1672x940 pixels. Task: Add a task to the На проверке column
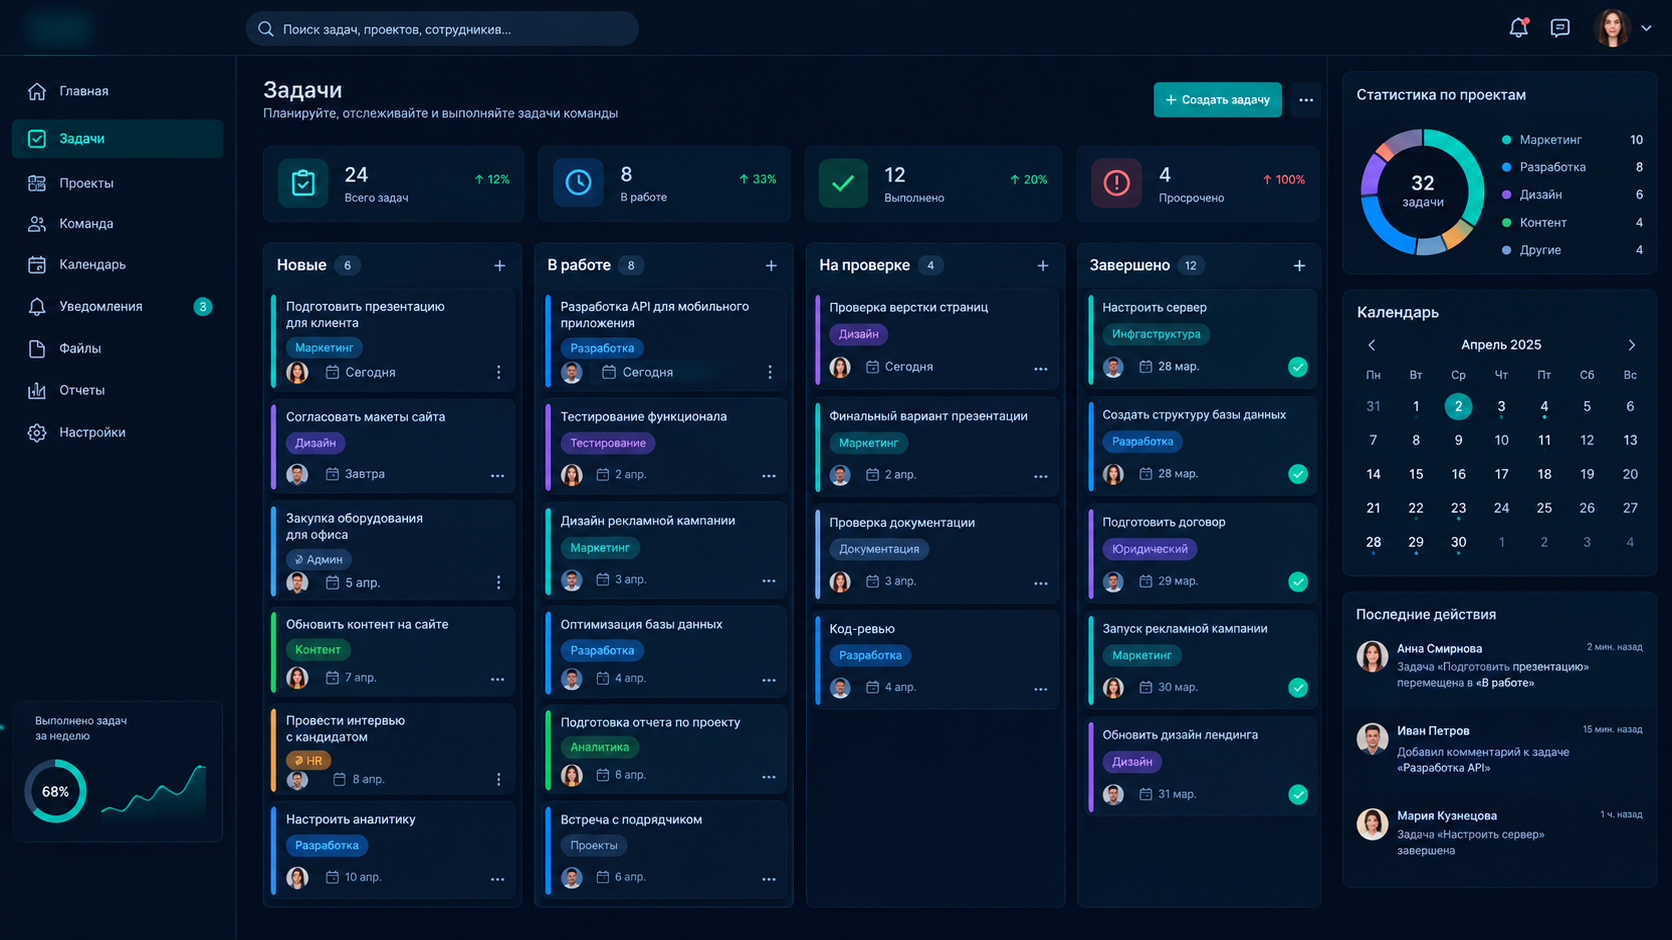[1043, 266]
